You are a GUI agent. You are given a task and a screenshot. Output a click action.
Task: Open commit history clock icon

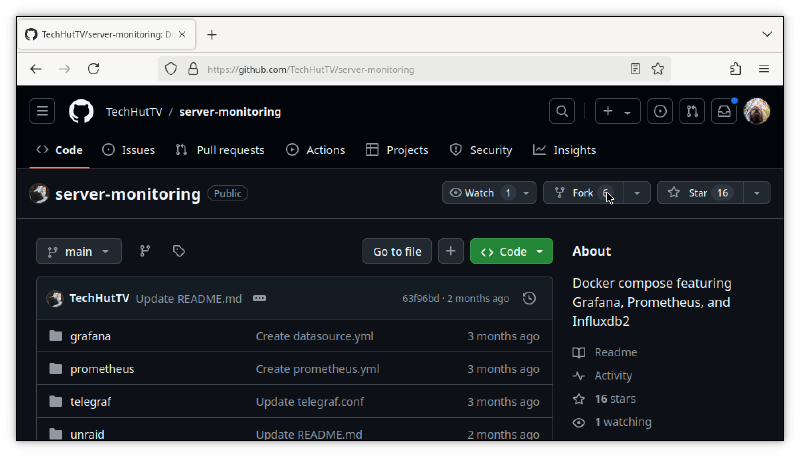click(x=529, y=299)
